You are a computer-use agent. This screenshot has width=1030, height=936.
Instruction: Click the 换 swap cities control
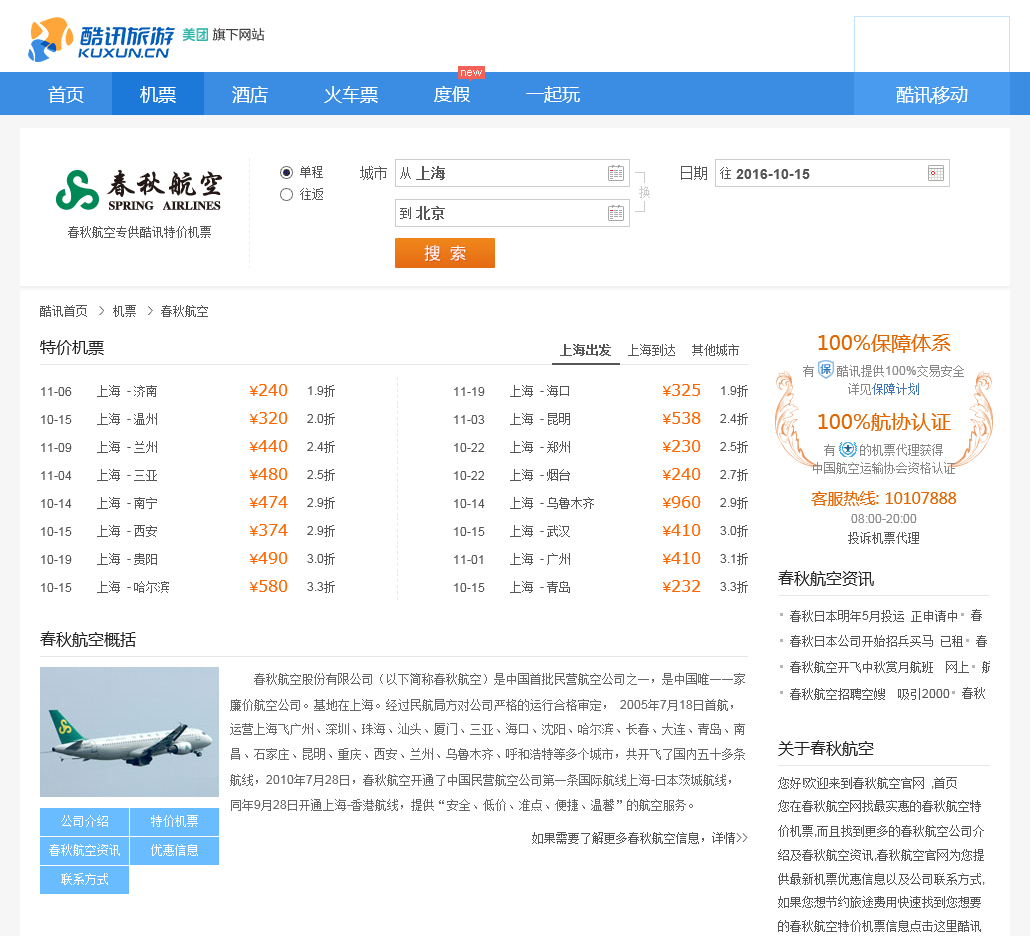[x=644, y=192]
